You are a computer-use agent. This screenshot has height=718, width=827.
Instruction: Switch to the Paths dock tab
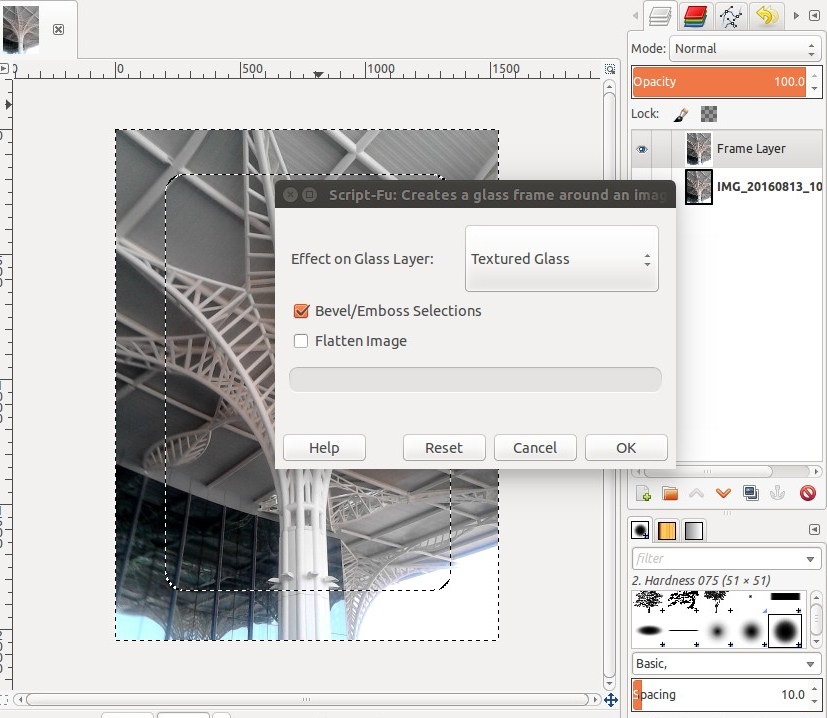coord(730,16)
